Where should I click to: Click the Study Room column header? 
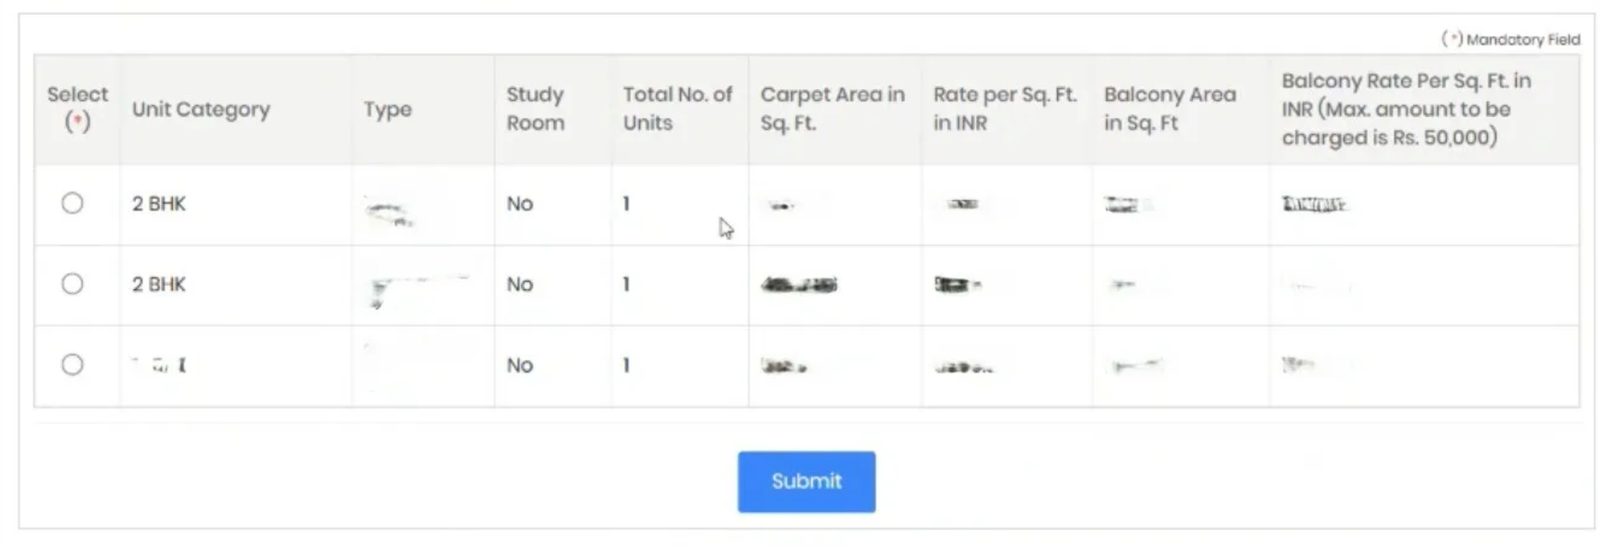535,108
